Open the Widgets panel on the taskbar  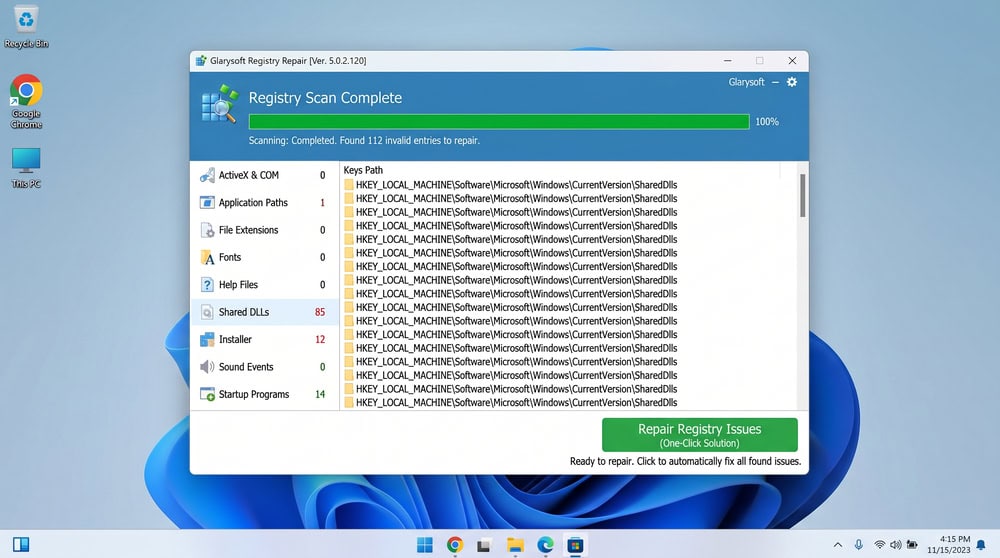tap(21, 545)
